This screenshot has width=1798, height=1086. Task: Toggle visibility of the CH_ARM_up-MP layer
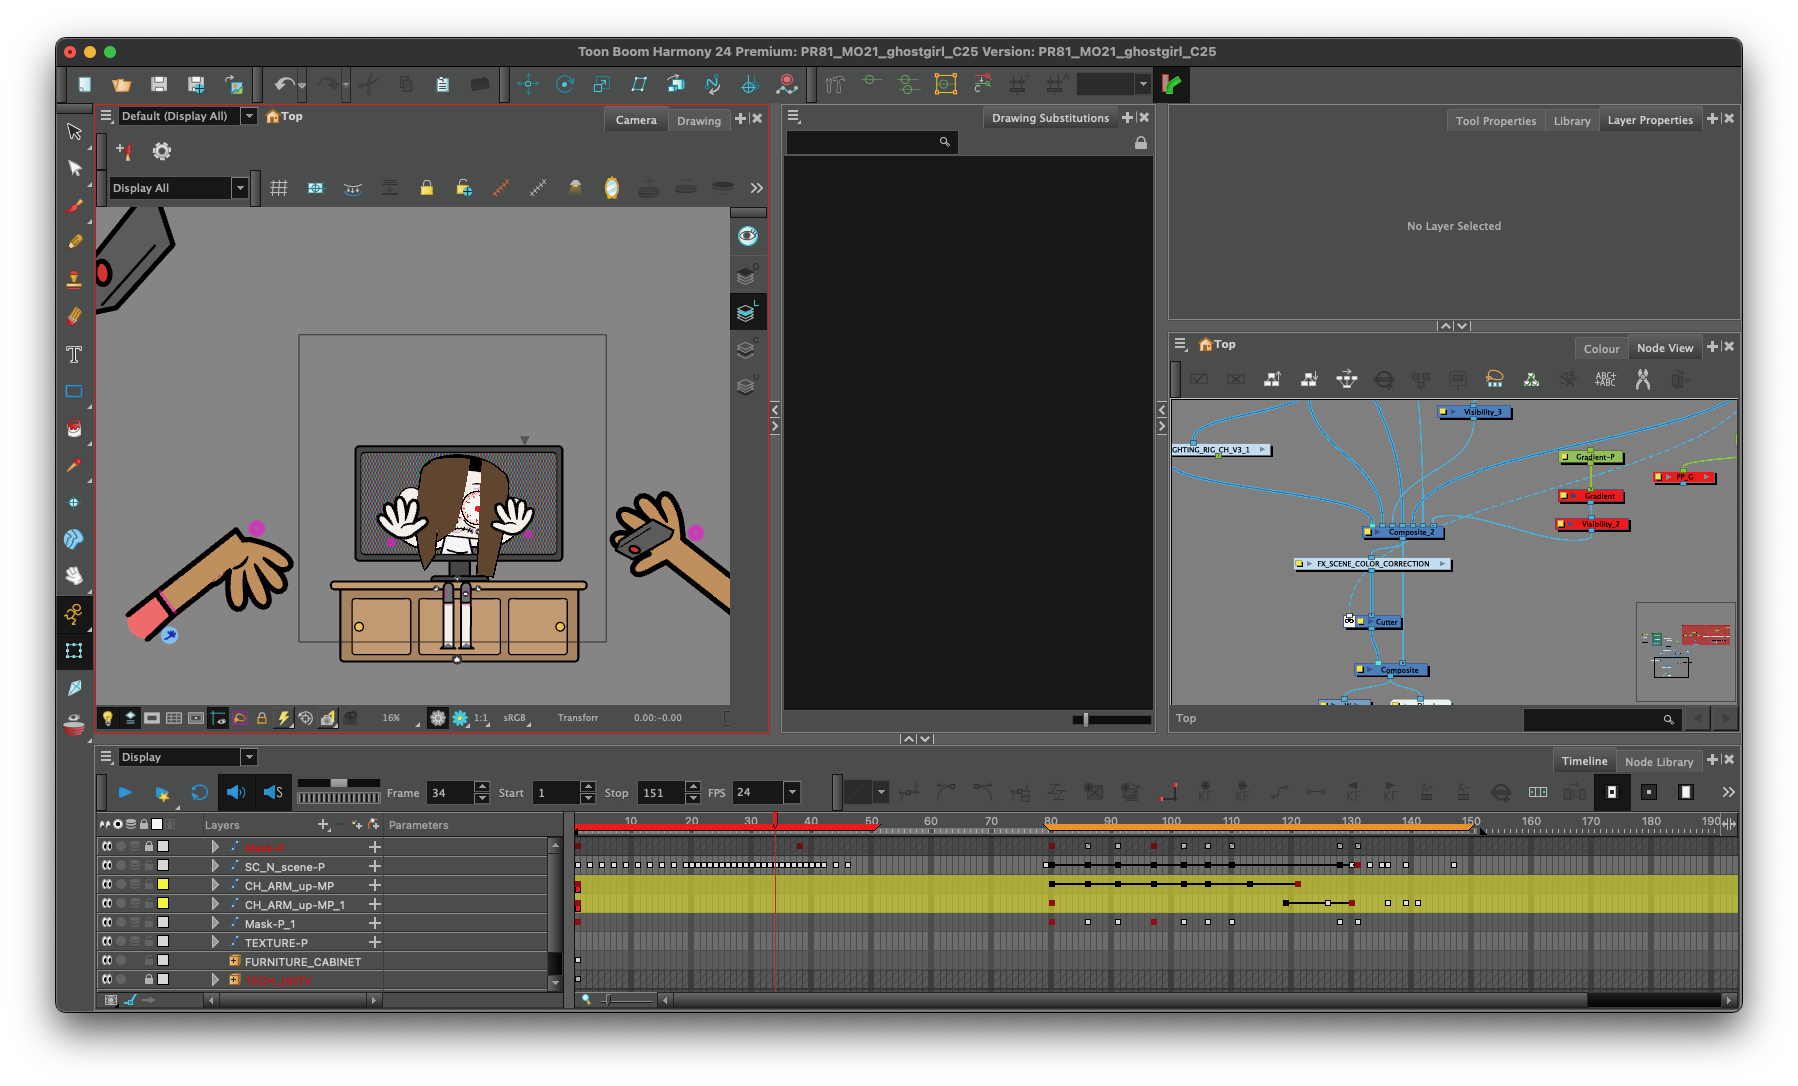(x=107, y=885)
